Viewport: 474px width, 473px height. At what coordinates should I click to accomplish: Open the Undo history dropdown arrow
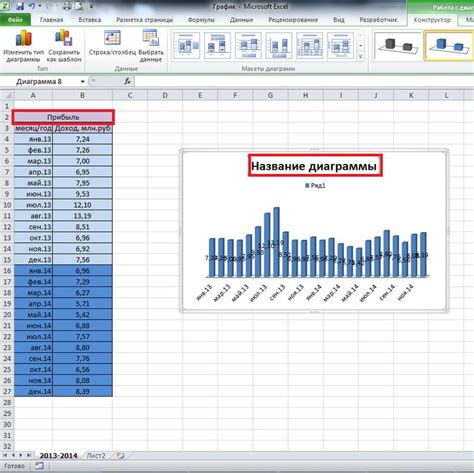click(40, 6)
